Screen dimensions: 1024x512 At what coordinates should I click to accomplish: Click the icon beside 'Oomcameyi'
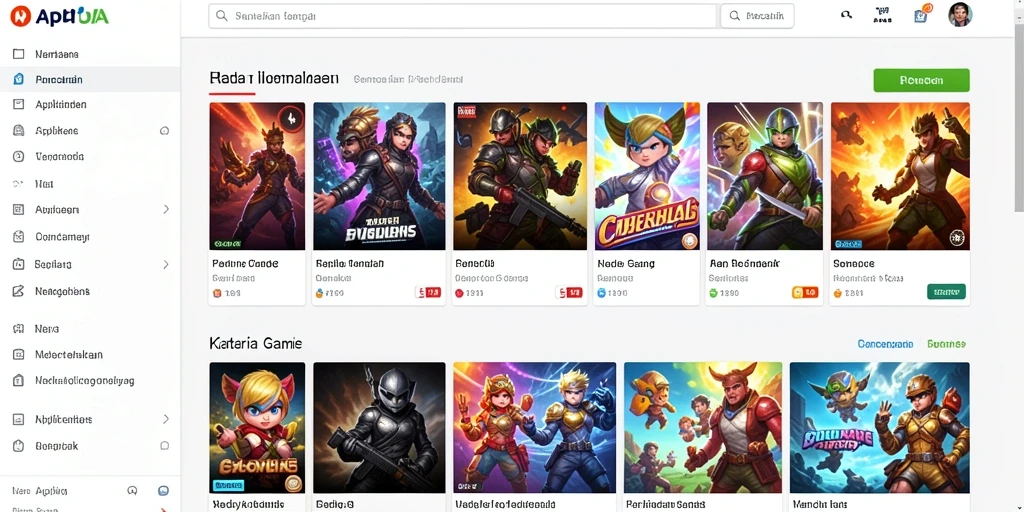(x=18, y=237)
